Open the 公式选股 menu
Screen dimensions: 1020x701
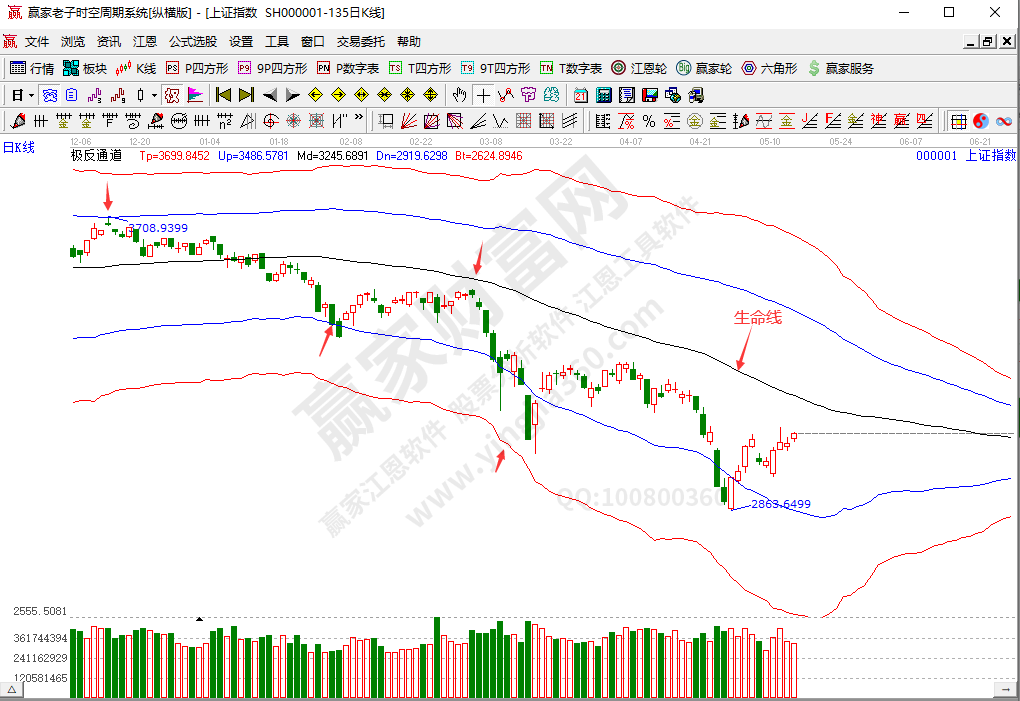tap(192, 42)
